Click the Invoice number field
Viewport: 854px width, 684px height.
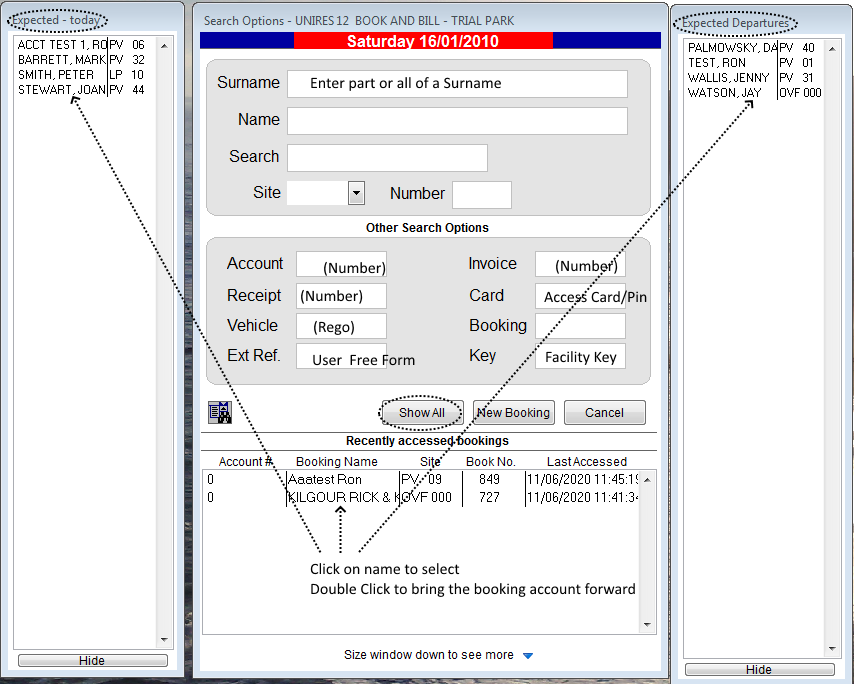pyautogui.click(x=580, y=265)
